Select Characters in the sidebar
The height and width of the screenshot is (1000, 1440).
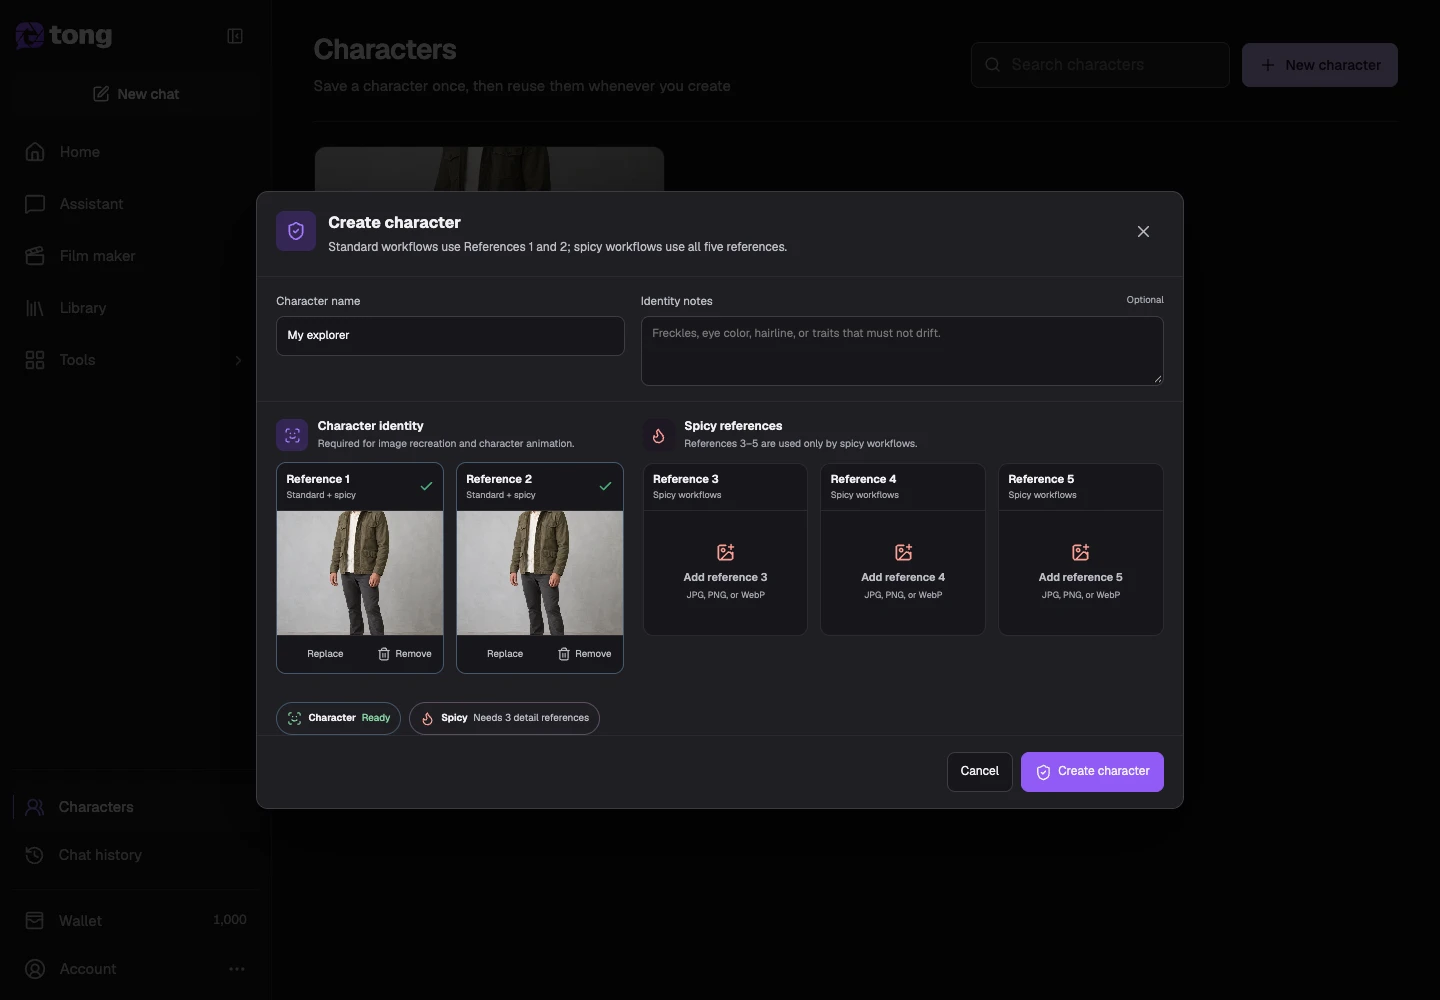(x=135, y=807)
